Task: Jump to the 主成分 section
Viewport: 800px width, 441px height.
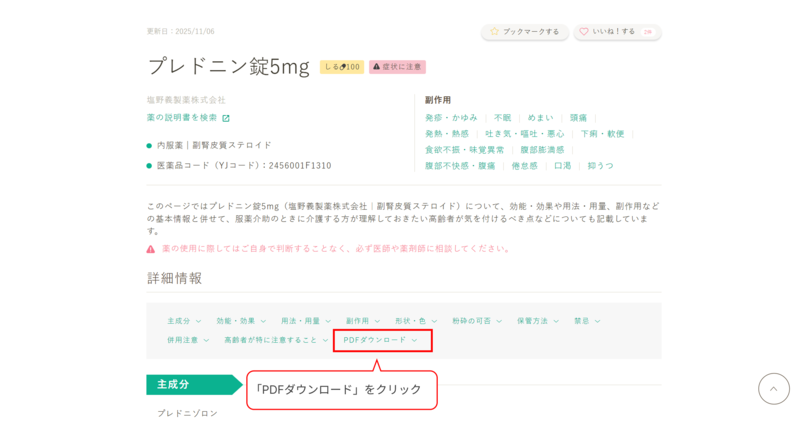Action: pyautogui.click(x=184, y=321)
